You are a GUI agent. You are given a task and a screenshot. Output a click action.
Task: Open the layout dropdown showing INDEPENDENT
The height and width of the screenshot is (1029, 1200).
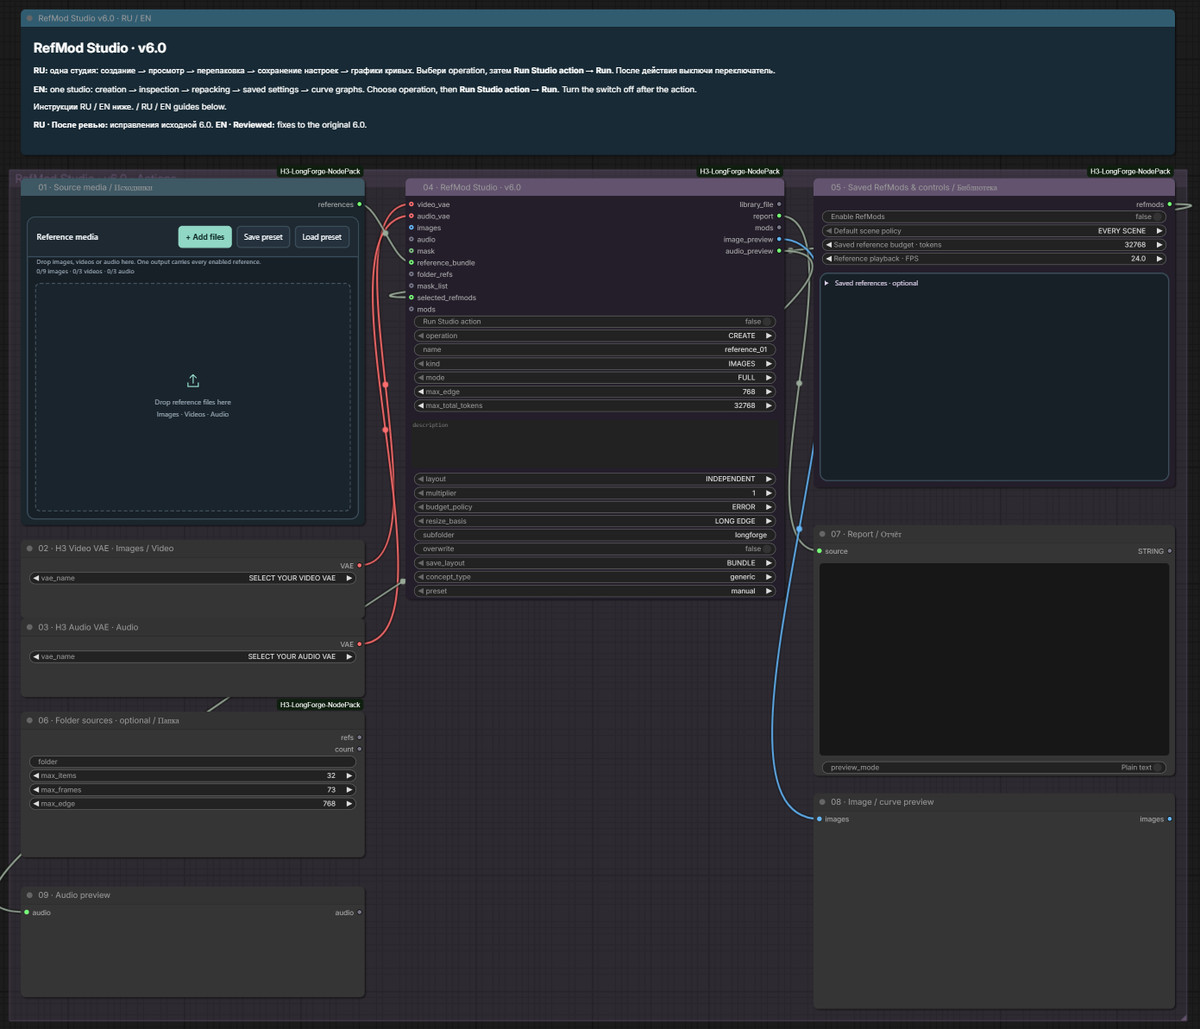(595, 479)
